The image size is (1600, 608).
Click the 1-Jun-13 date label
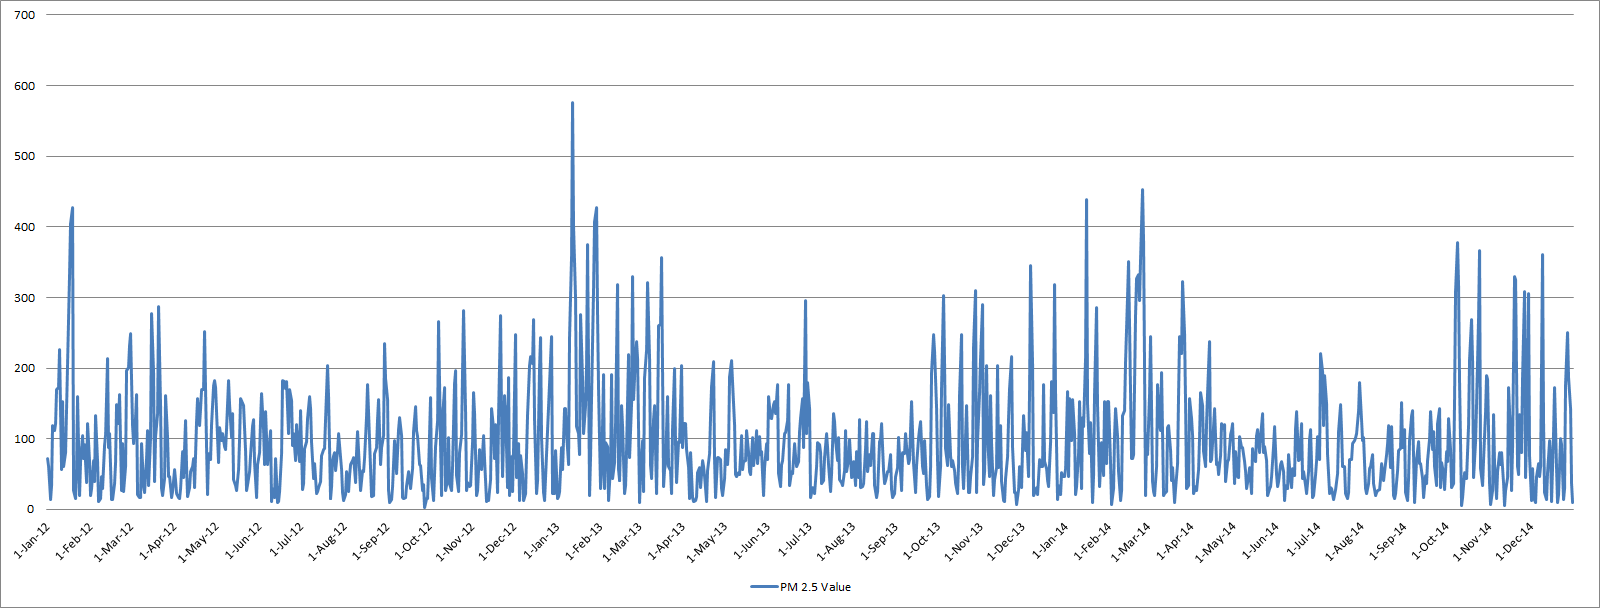tap(751, 540)
